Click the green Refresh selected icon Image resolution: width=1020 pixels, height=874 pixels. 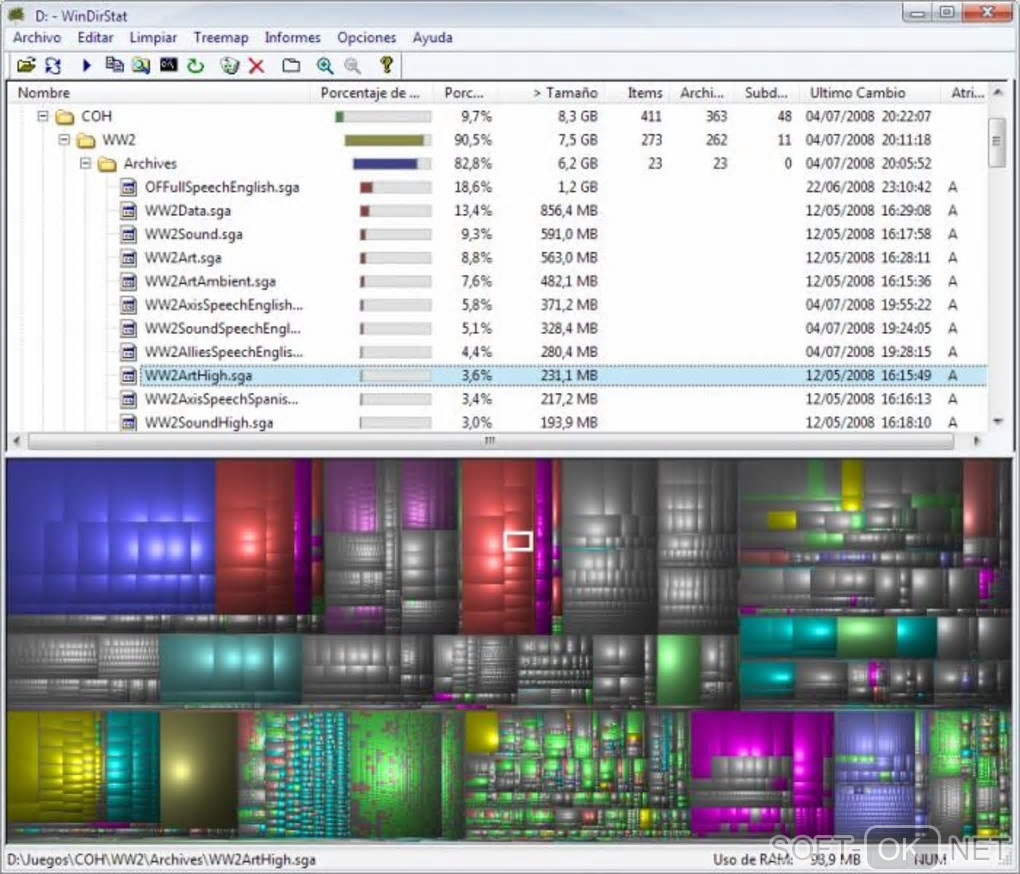pyautogui.click(x=196, y=65)
